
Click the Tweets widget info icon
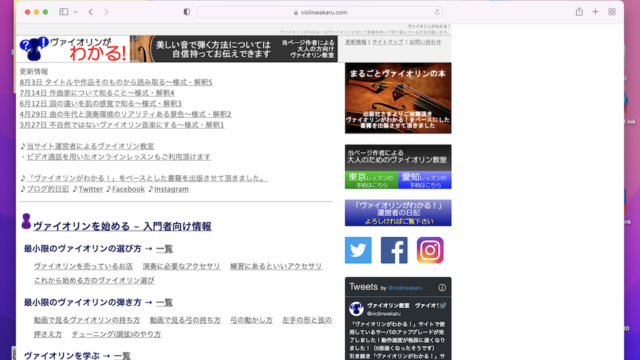click(x=442, y=288)
